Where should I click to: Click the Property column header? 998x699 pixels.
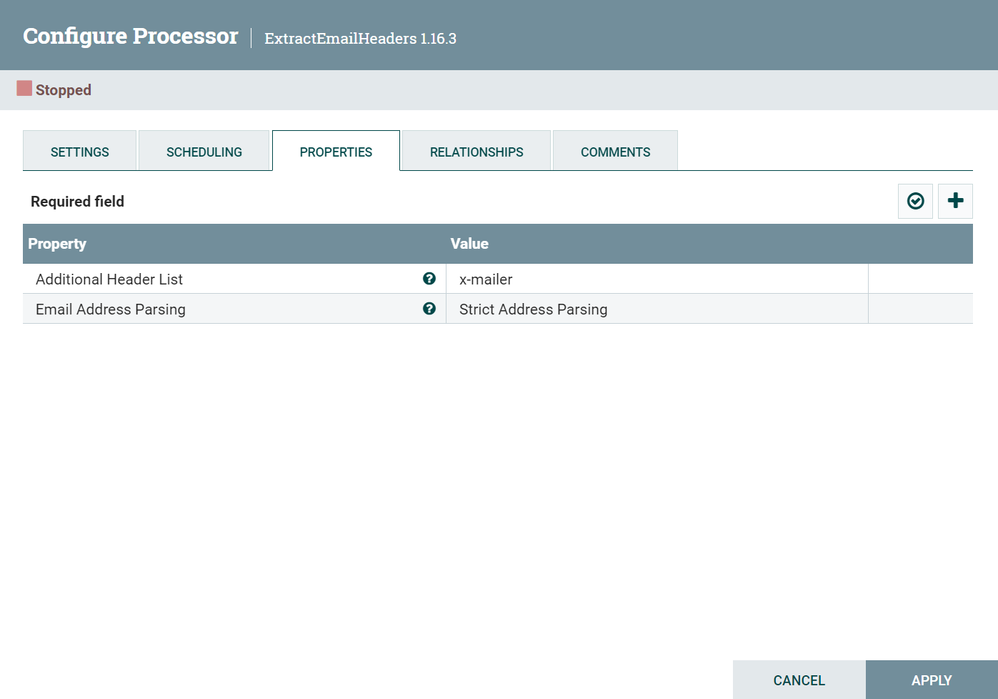57,244
